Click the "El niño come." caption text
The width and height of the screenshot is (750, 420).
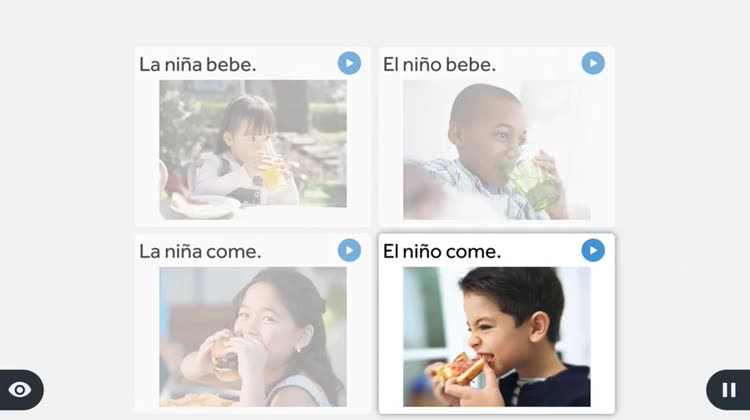click(x=442, y=252)
